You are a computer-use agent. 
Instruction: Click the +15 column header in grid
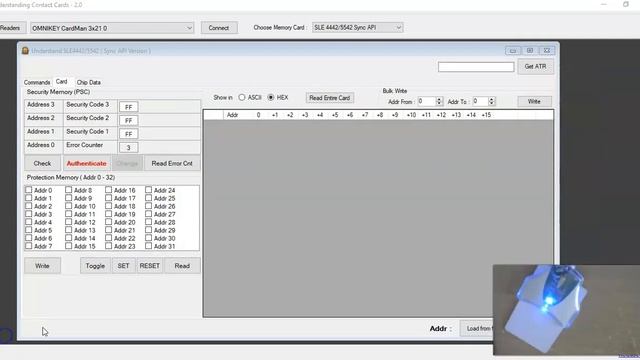point(486,115)
